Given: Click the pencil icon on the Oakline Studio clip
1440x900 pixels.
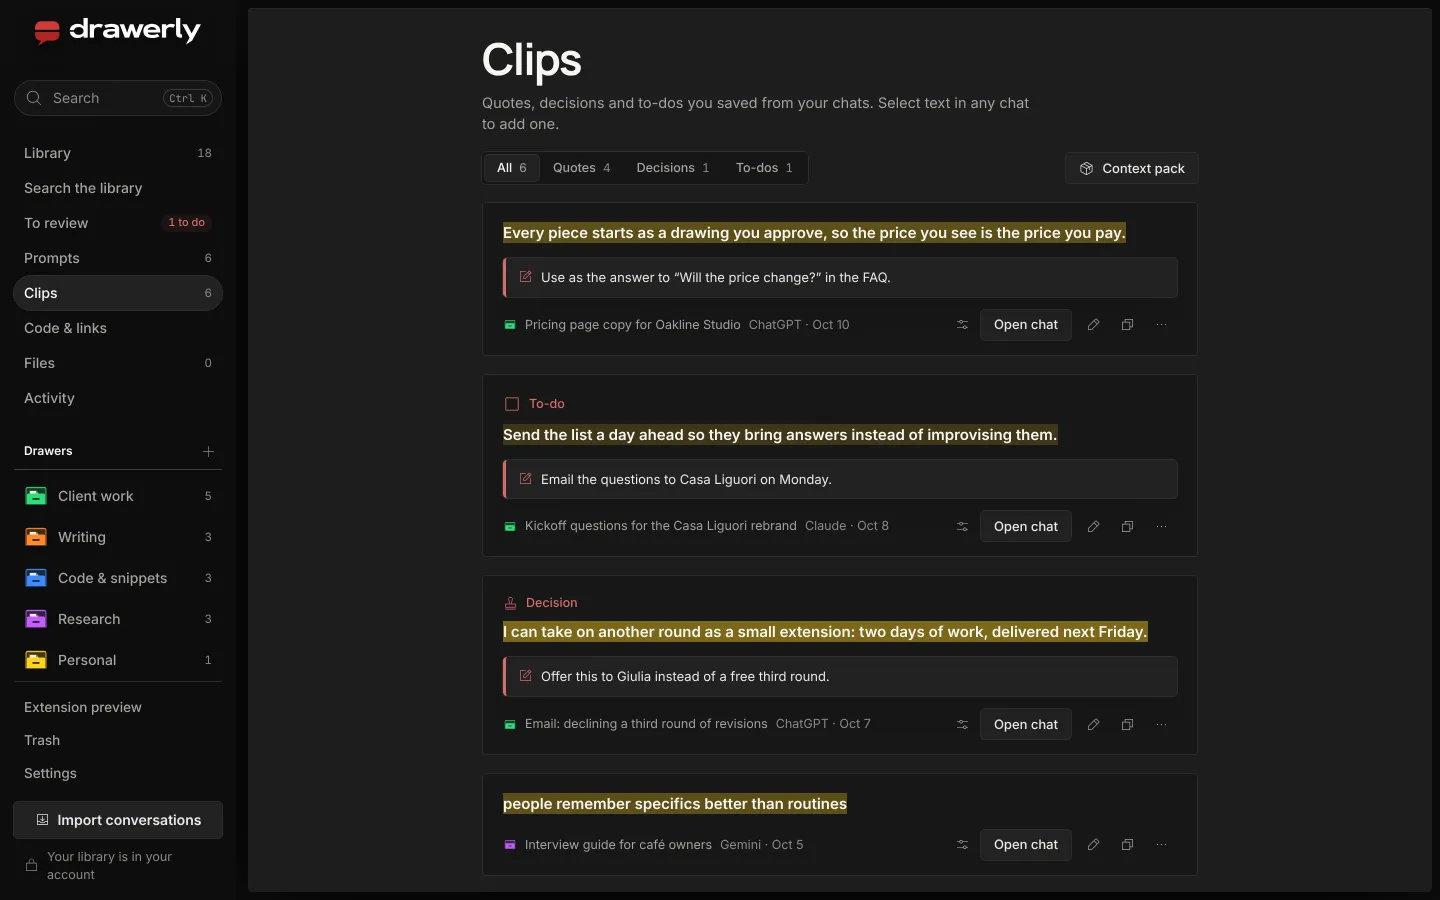Looking at the screenshot, I should pos(1094,325).
